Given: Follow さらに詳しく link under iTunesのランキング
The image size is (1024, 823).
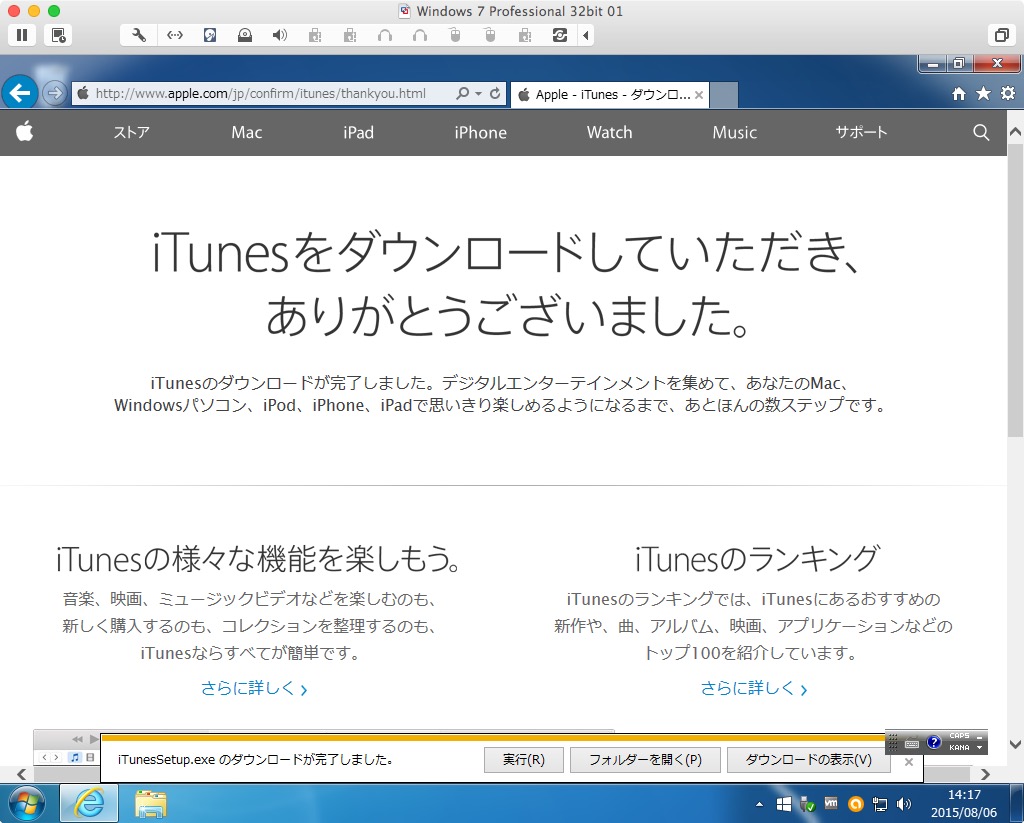Looking at the screenshot, I should click(x=754, y=688).
